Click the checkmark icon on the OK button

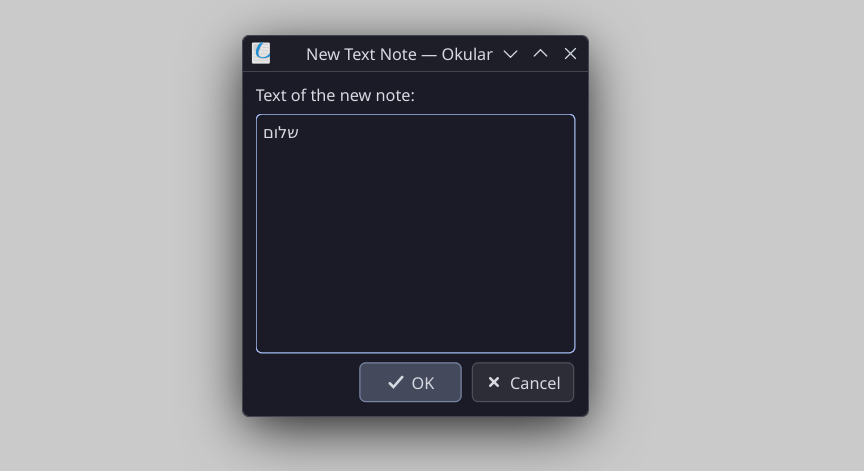pyautogui.click(x=396, y=382)
